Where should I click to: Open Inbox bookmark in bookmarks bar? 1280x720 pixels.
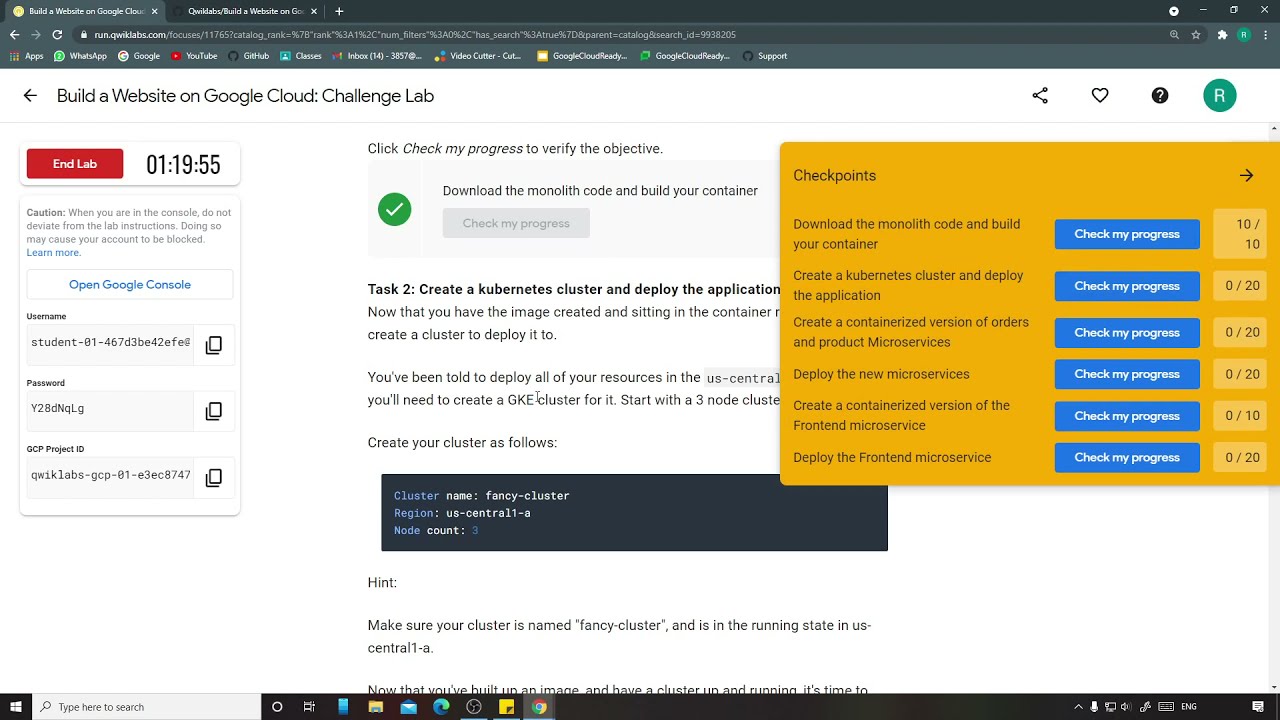coord(377,56)
